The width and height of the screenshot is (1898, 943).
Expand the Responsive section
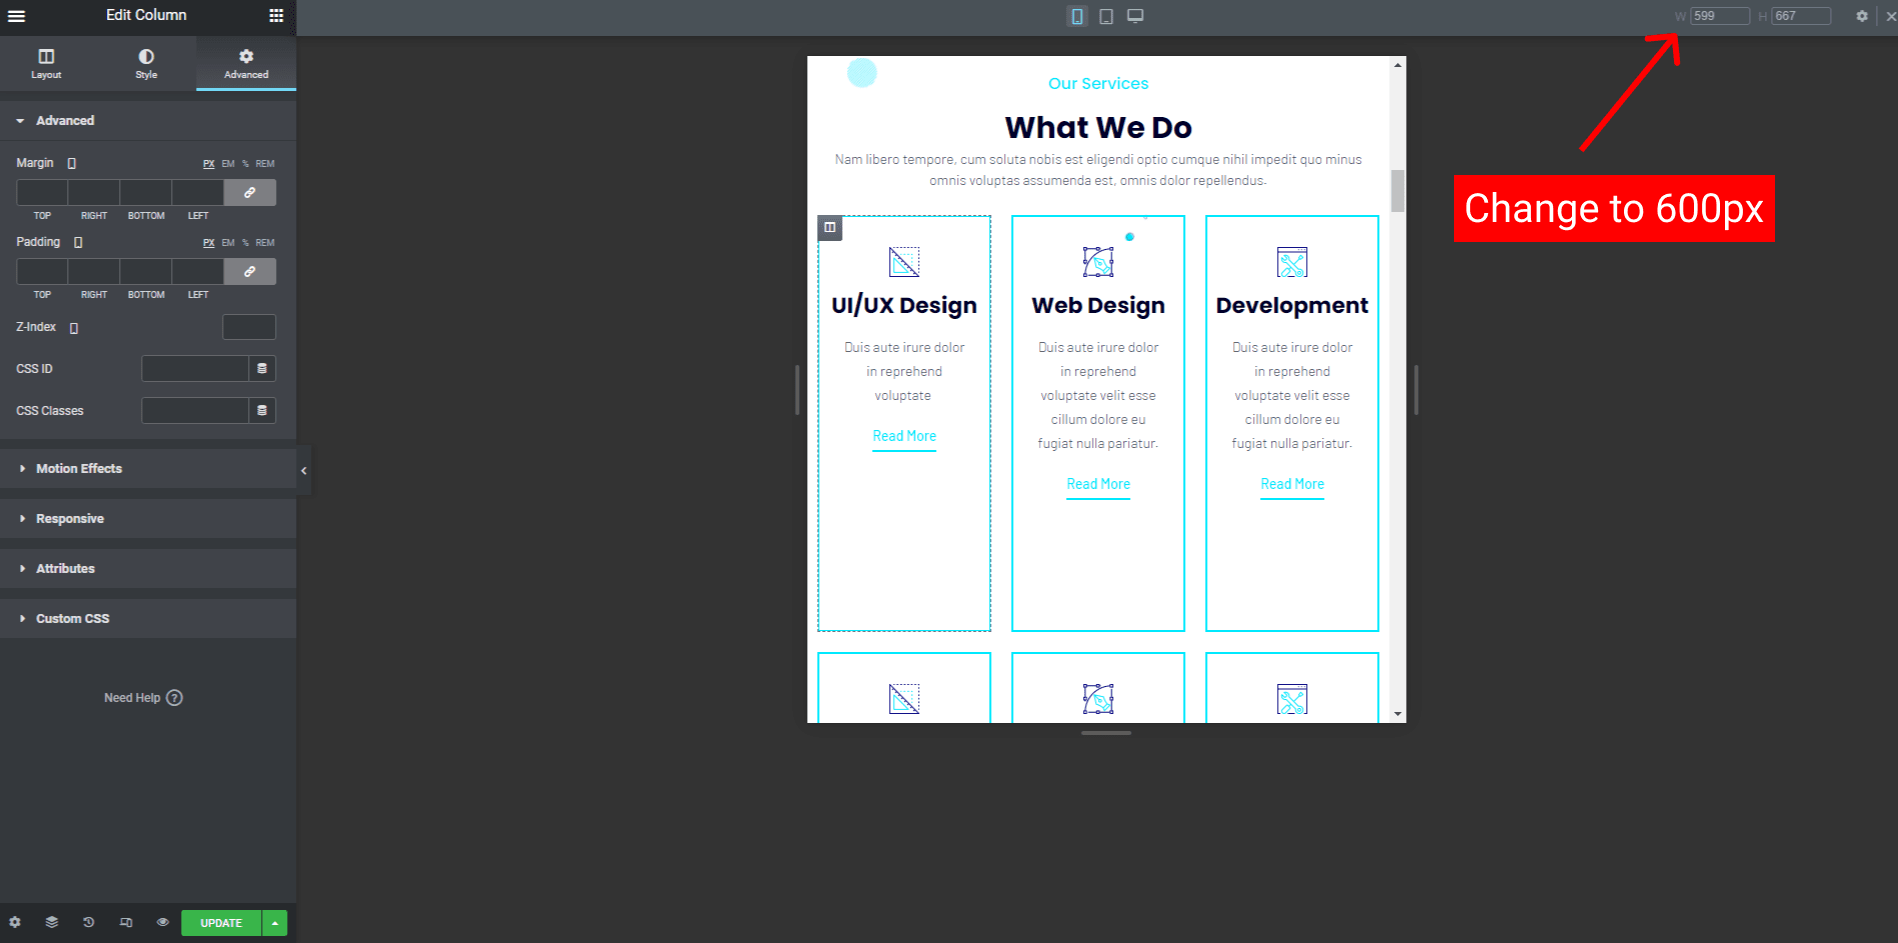click(148, 518)
